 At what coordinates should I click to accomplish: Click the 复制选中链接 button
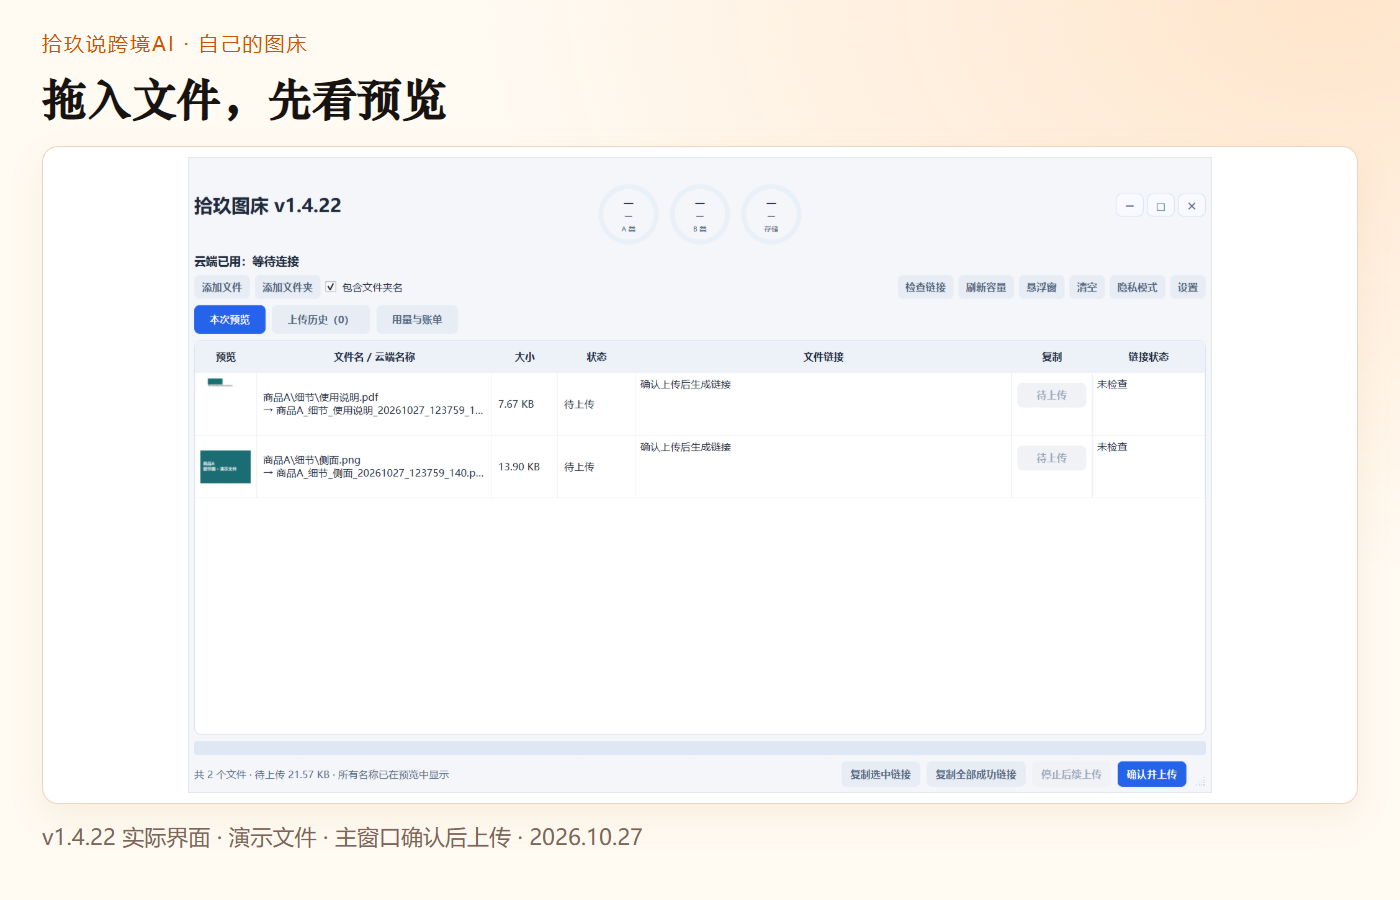coord(881,774)
